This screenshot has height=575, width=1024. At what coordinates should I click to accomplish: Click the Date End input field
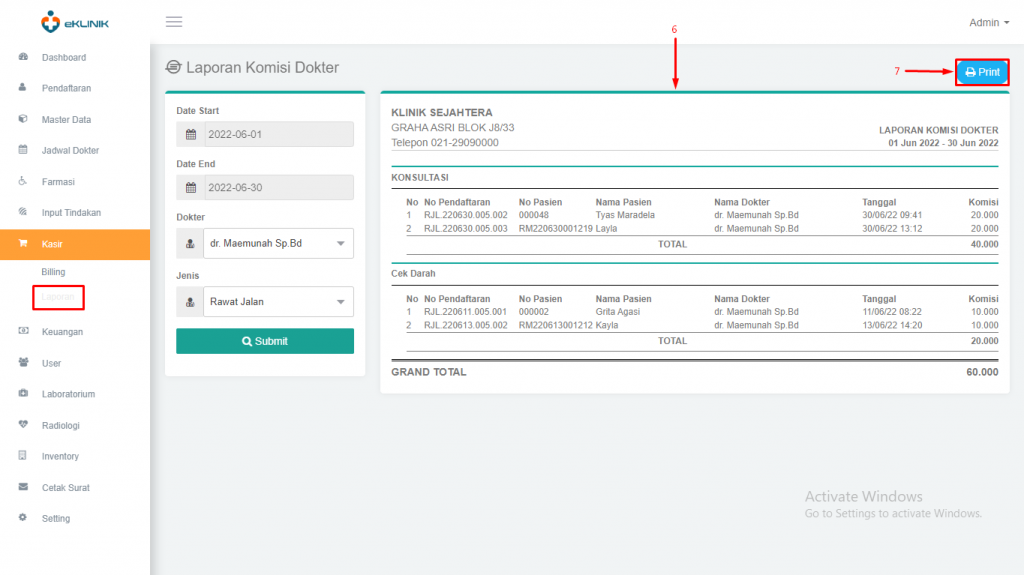(277, 187)
